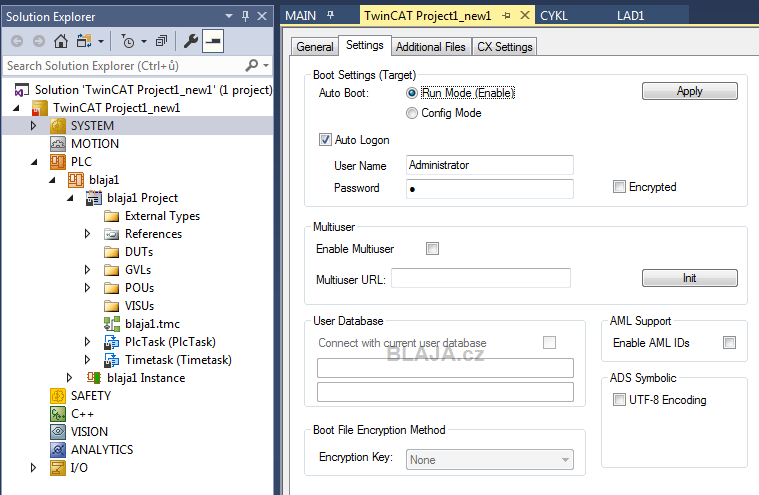Screen dimensions: 759x495
Task: Tick the Enable Multiuser checkbox
Action: pos(432,249)
